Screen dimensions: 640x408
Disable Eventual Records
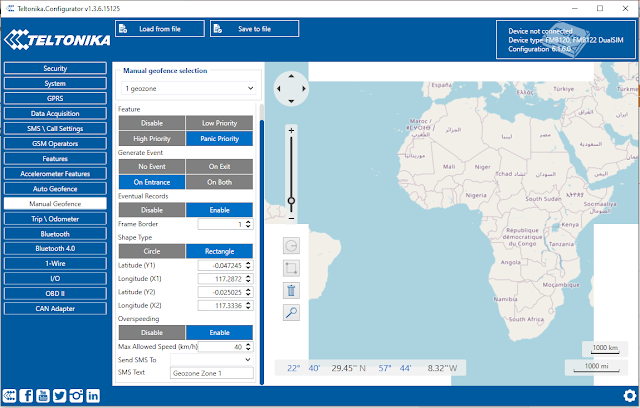tap(152, 210)
